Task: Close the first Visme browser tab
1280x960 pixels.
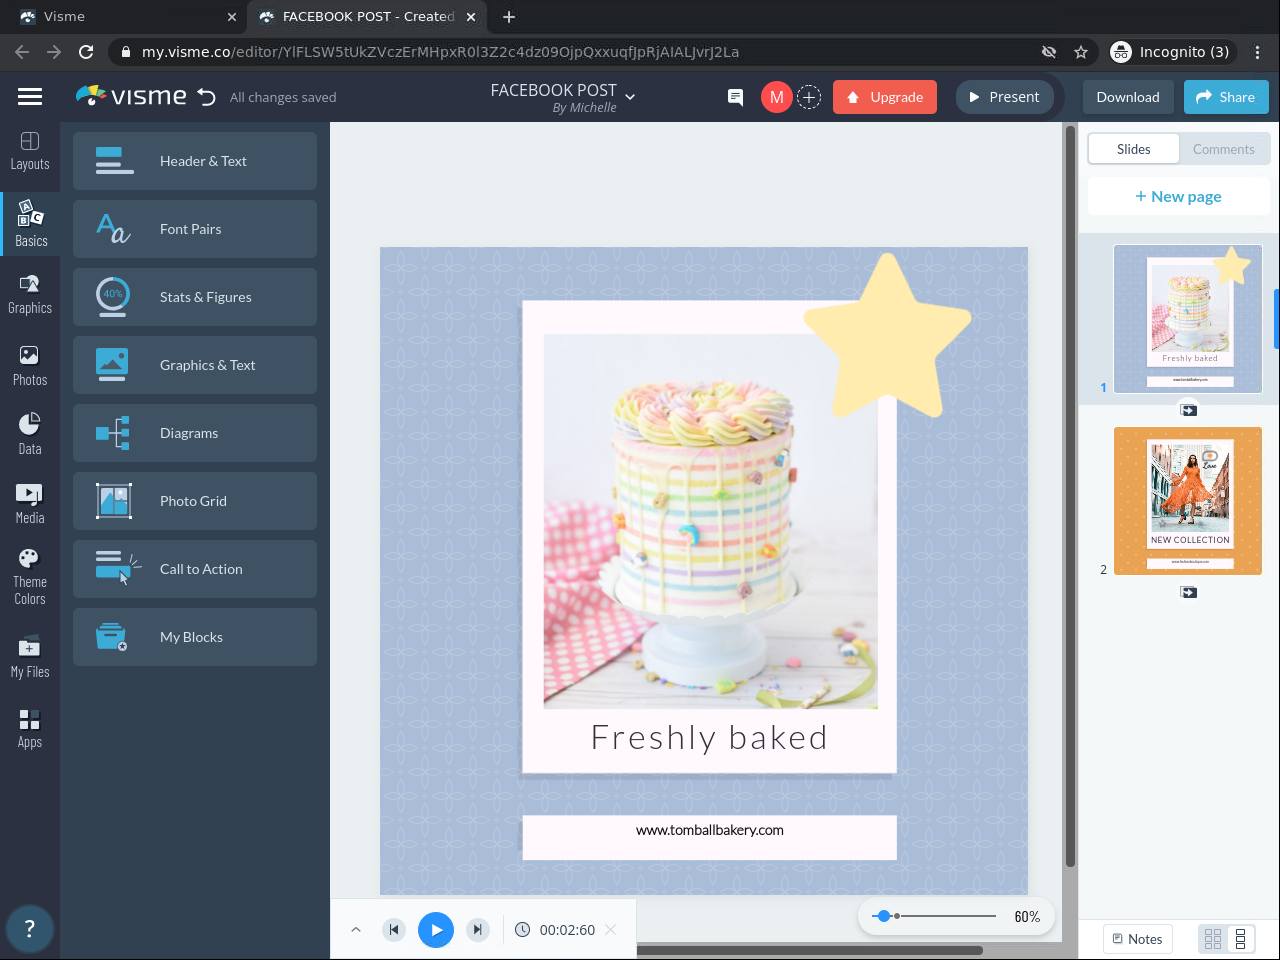Action: pyautogui.click(x=232, y=17)
